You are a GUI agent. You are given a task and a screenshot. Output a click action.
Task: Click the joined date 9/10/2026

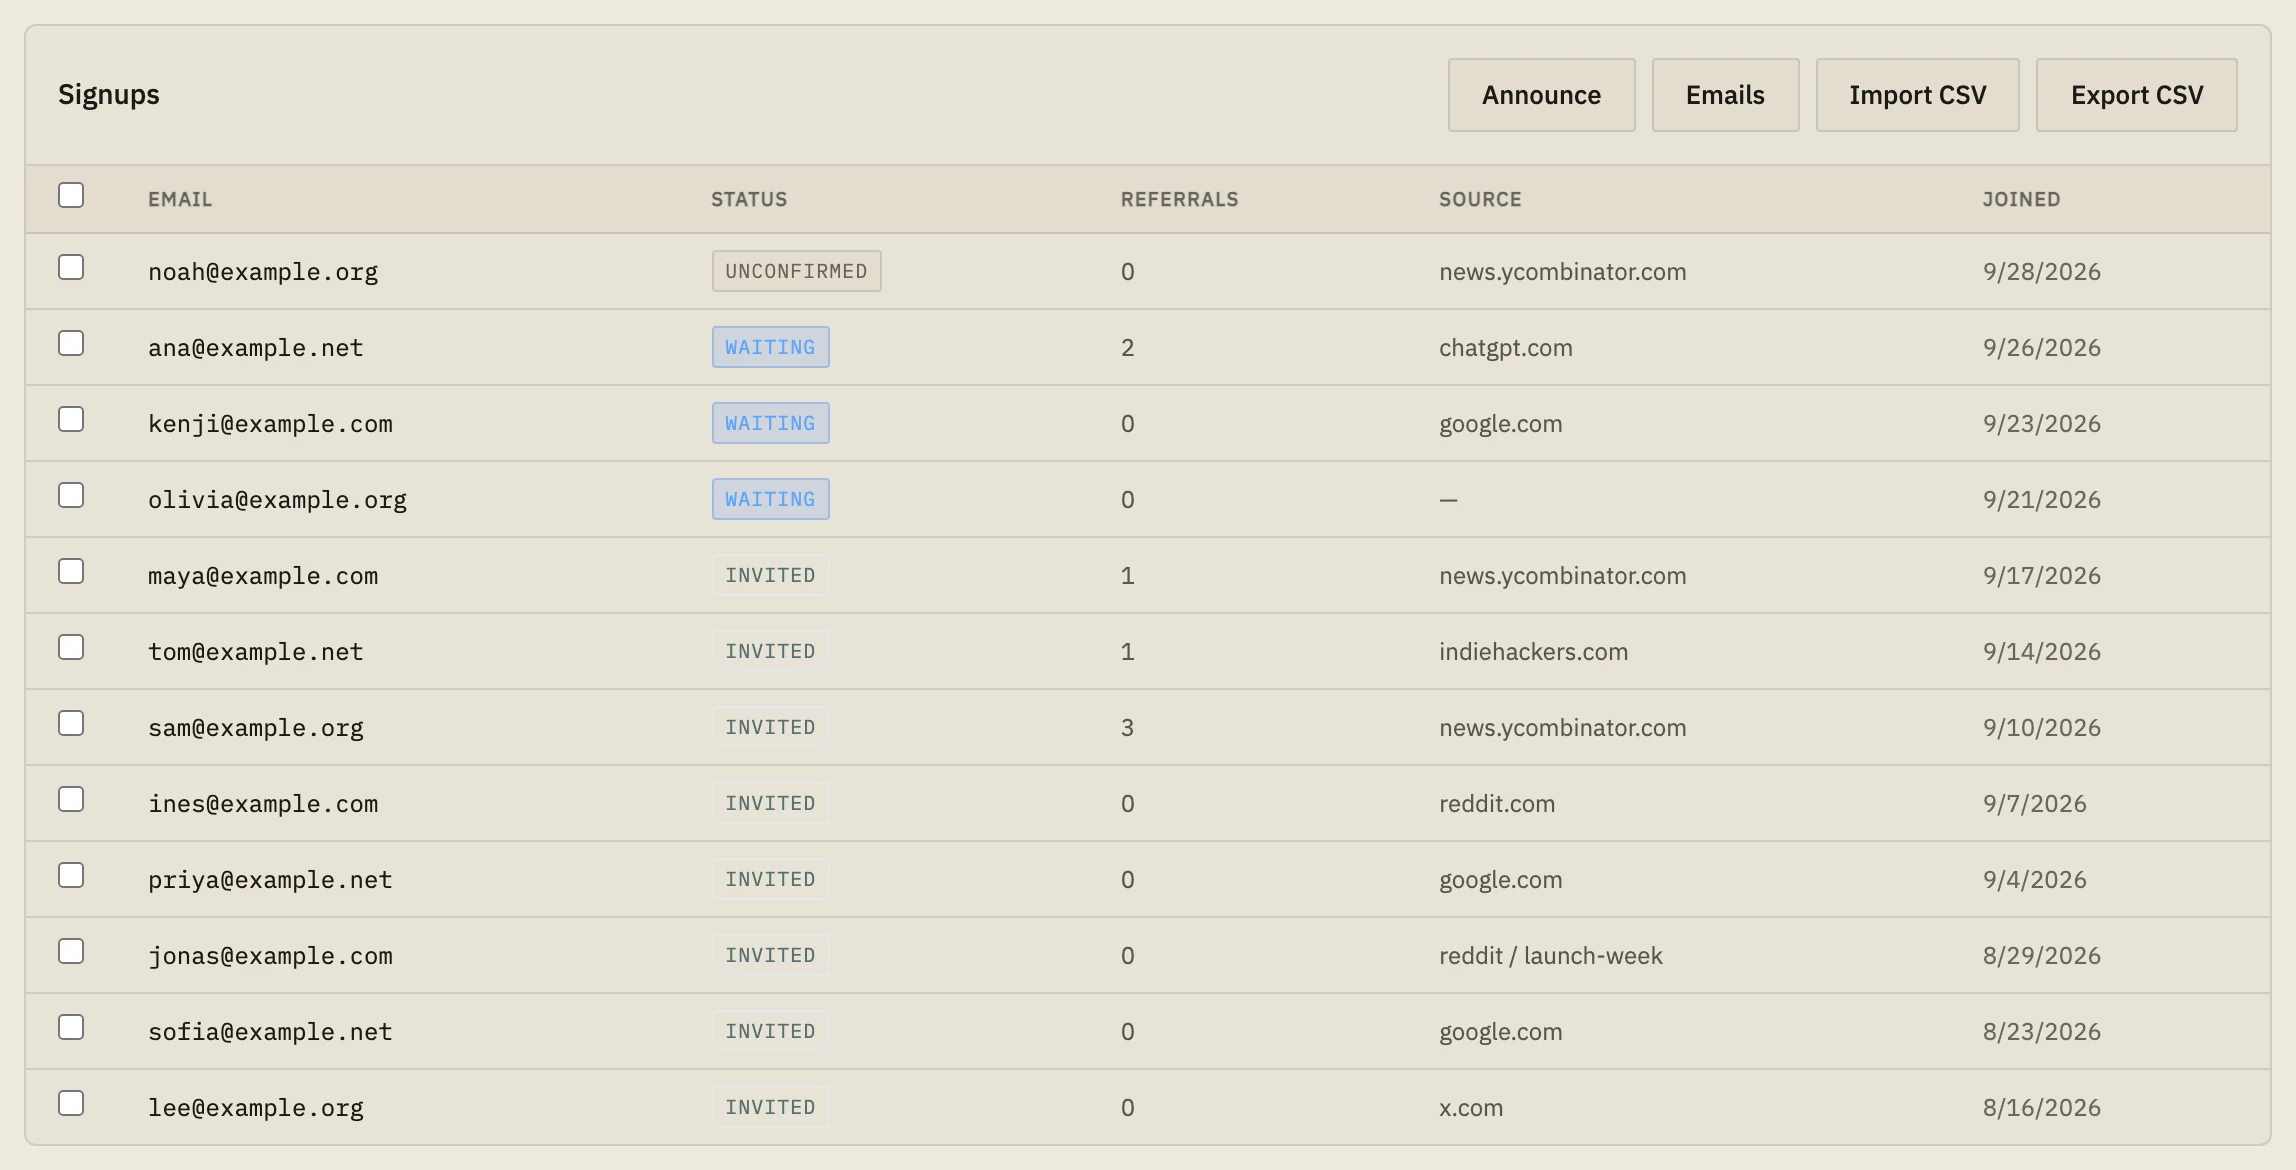coord(2041,728)
